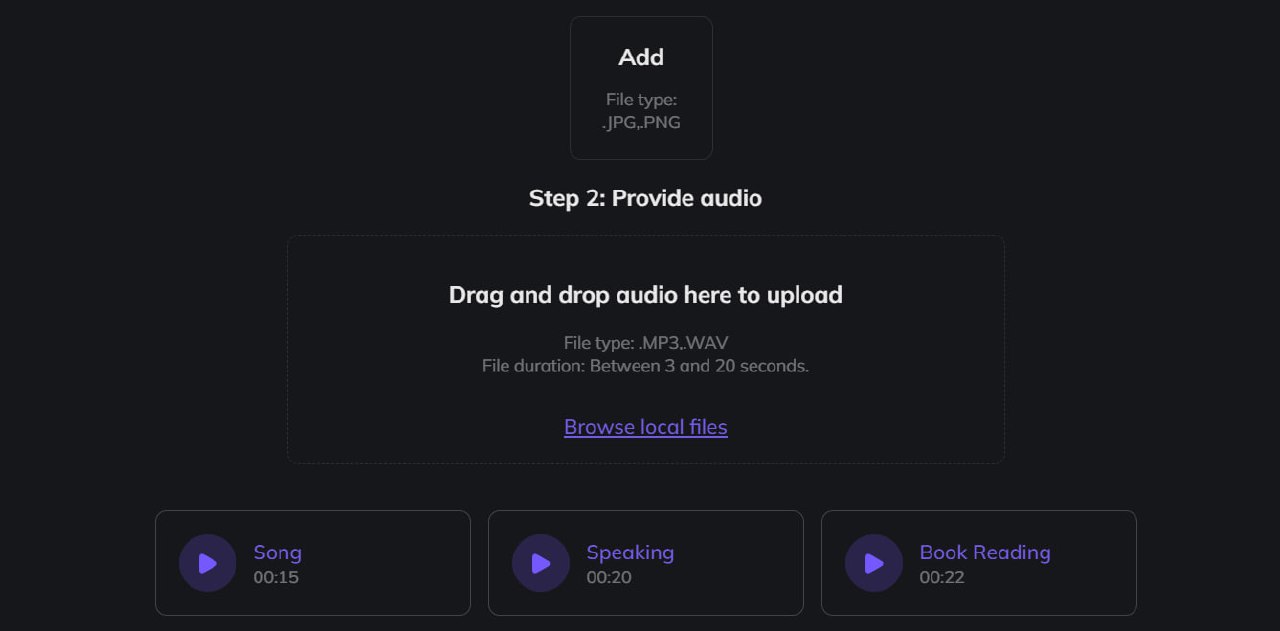The height and width of the screenshot is (631, 1280).
Task: Play the Speaking sample audio
Action: click(540, 563)
